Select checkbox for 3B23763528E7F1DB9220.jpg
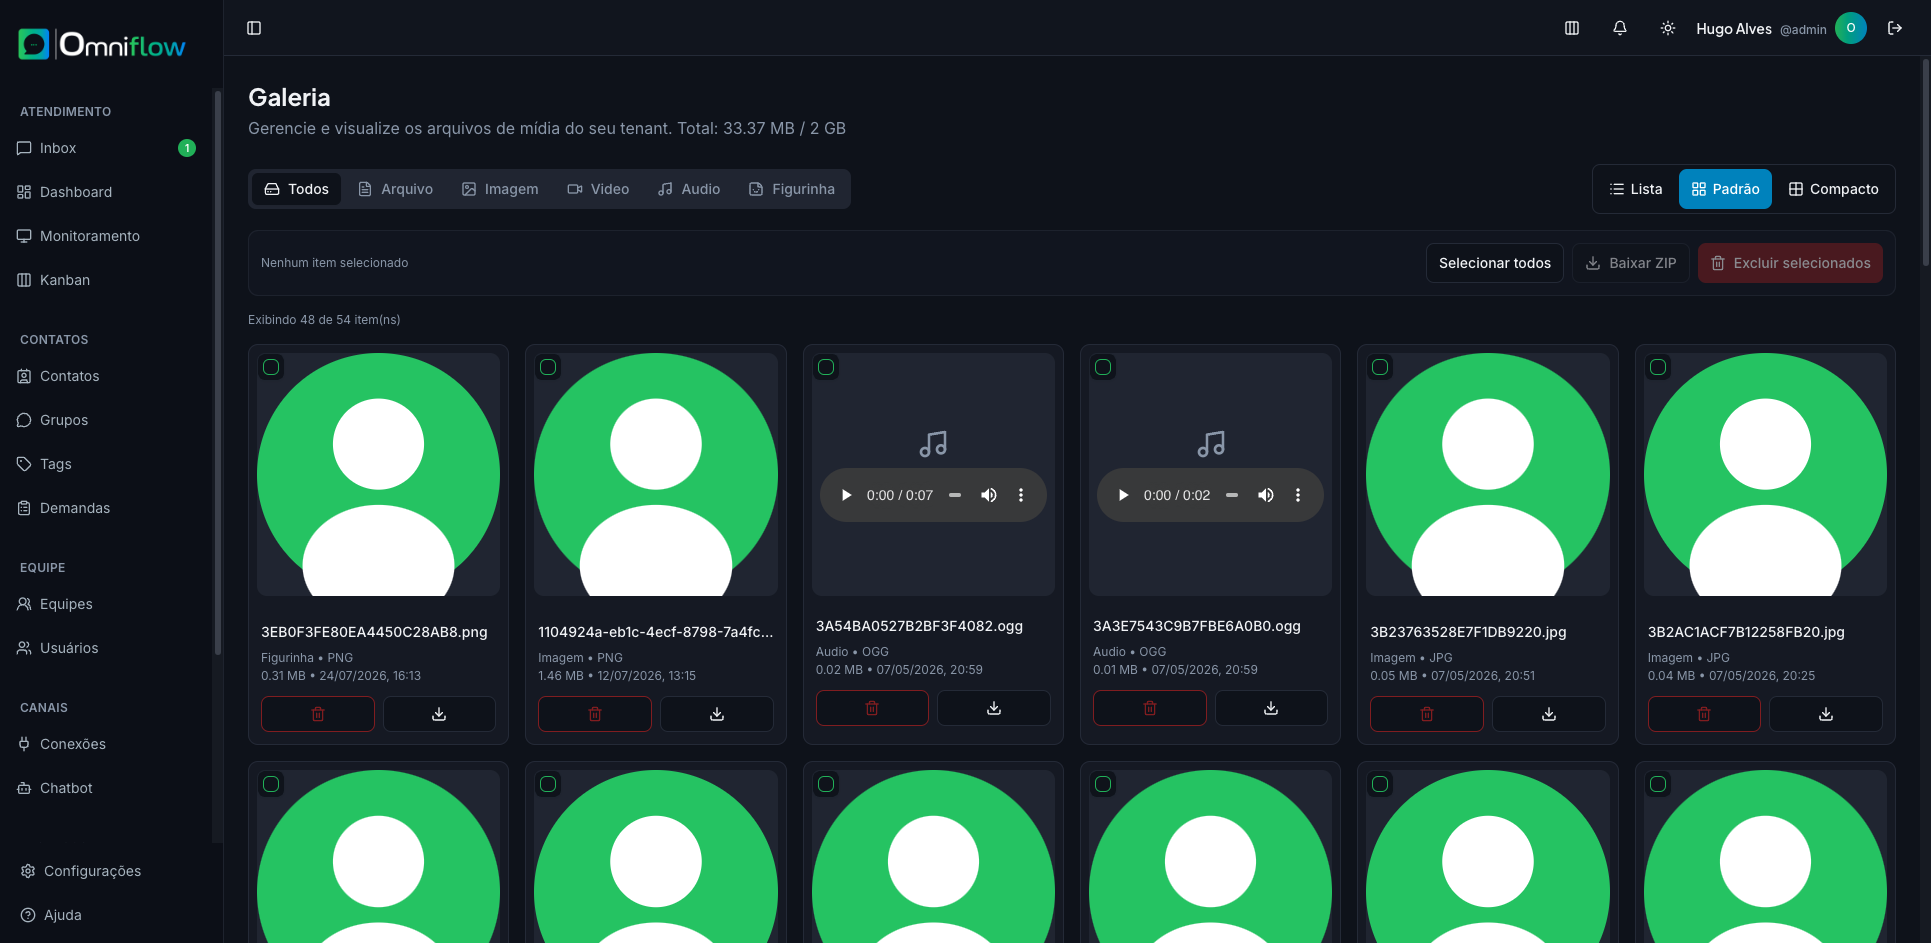1931x943 pixels. tap(1380, 367)
